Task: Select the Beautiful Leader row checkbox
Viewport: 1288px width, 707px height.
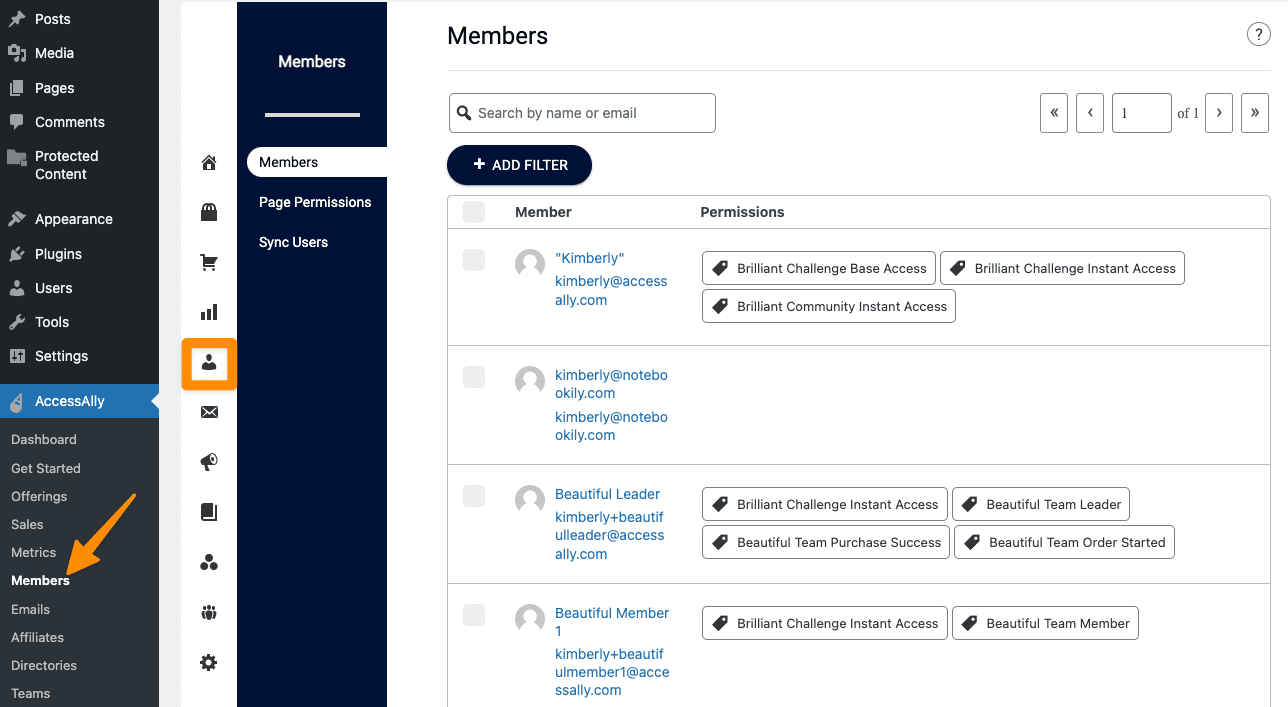Action: click(474, 496)
